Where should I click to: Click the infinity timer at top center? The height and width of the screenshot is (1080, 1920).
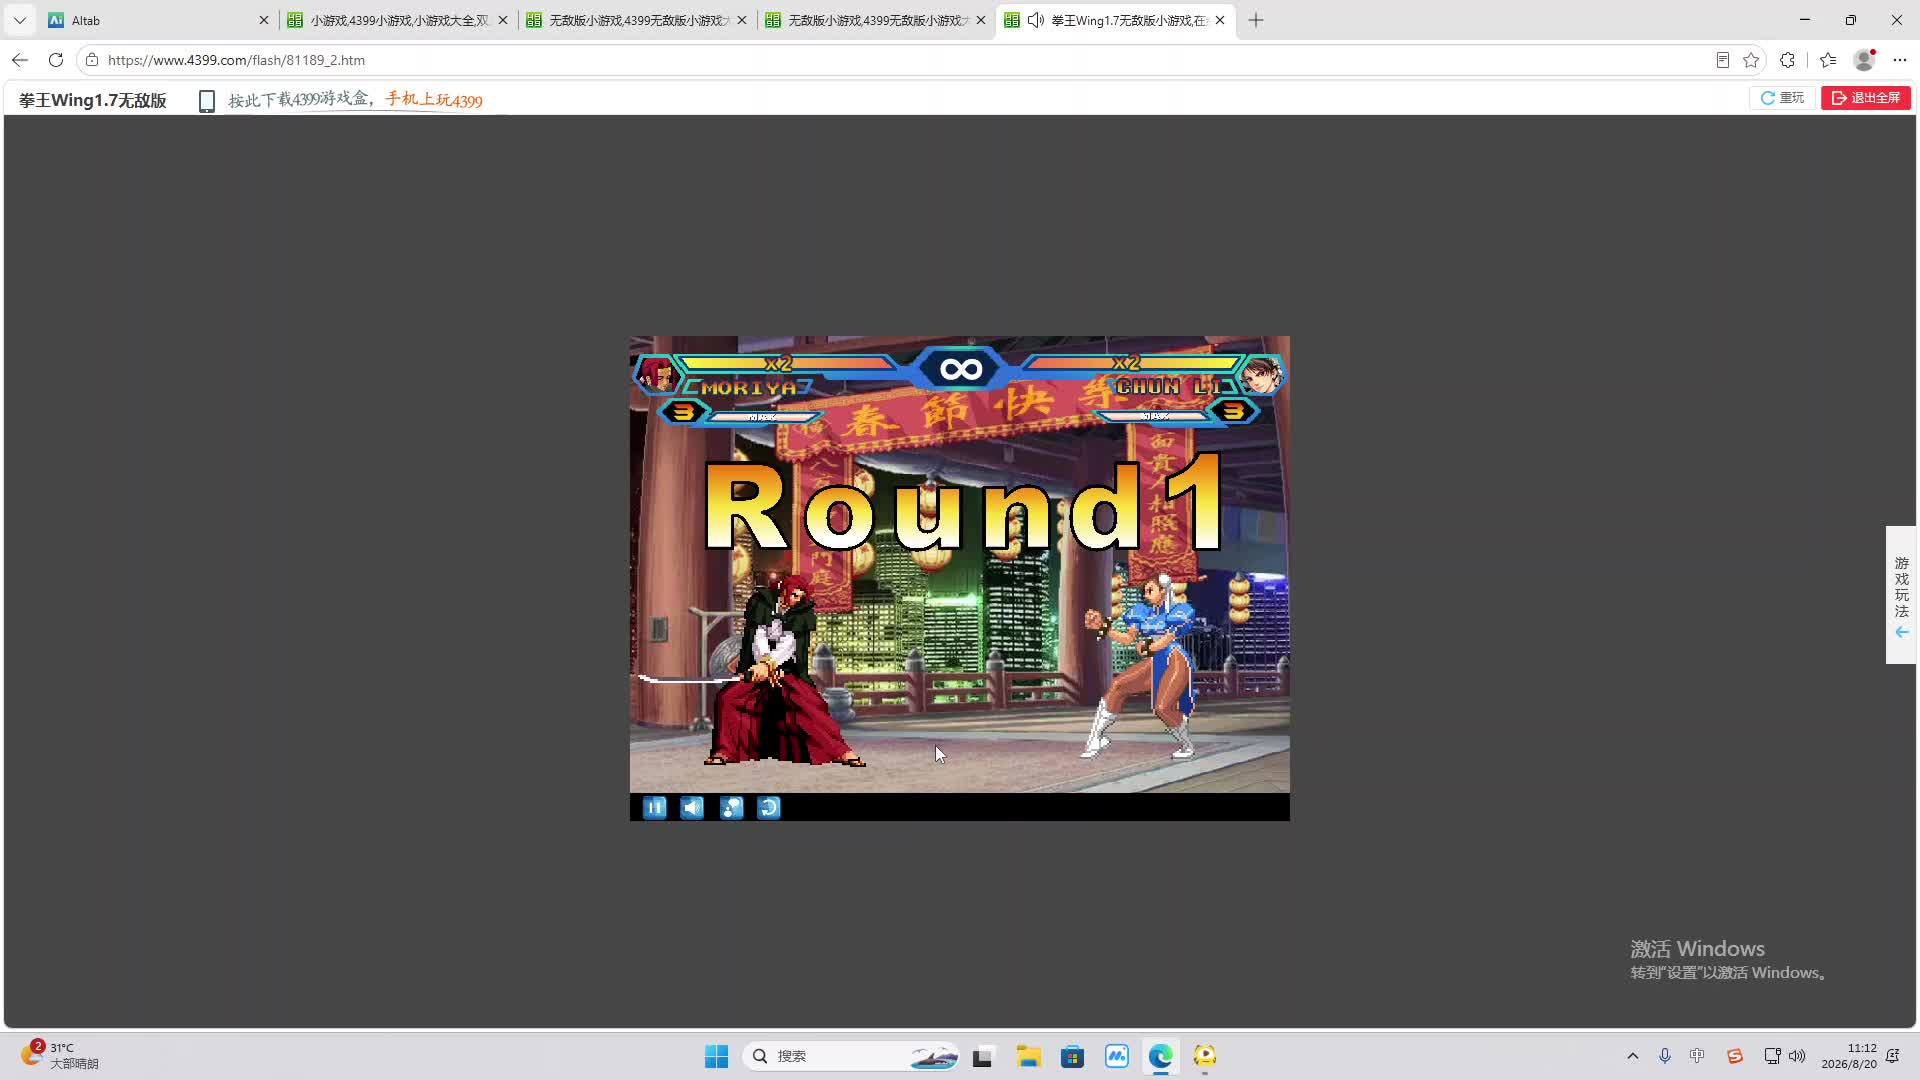coord(961,369)
